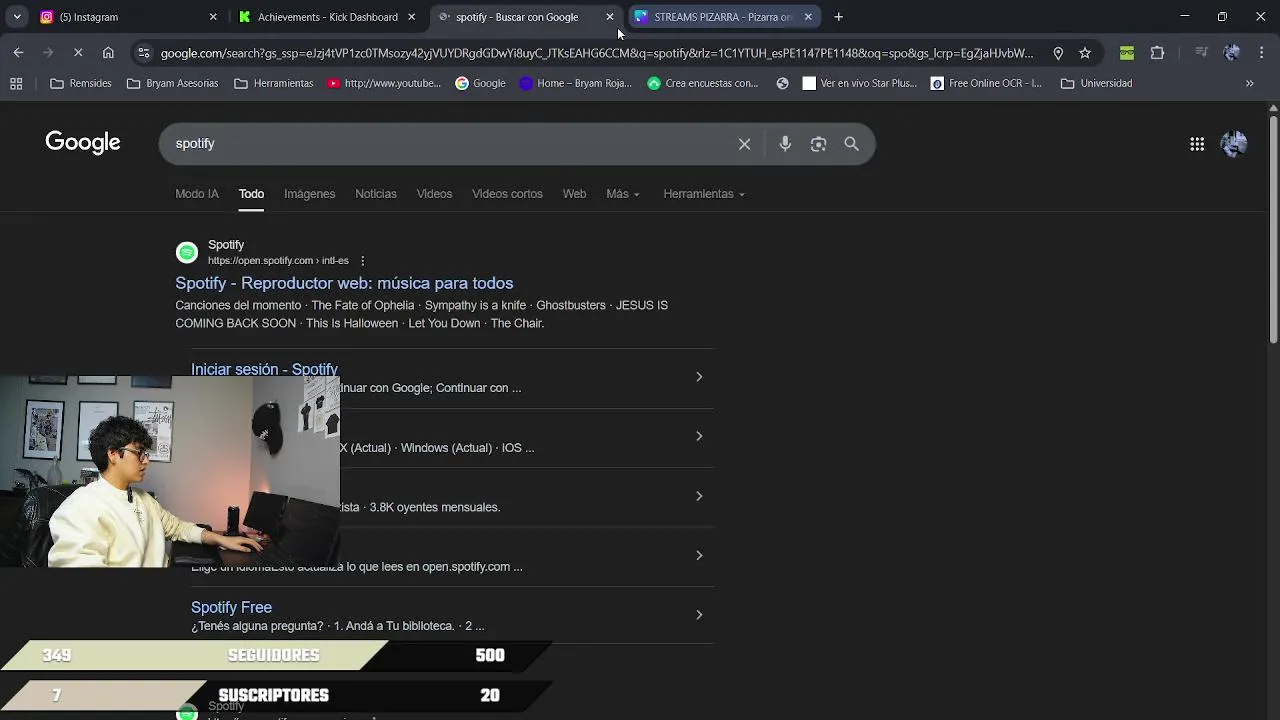Image resolution: width=1280 pixels, height=720 pixels.
Task: Open the YouTube bookmark
Action: coord(384,83)
